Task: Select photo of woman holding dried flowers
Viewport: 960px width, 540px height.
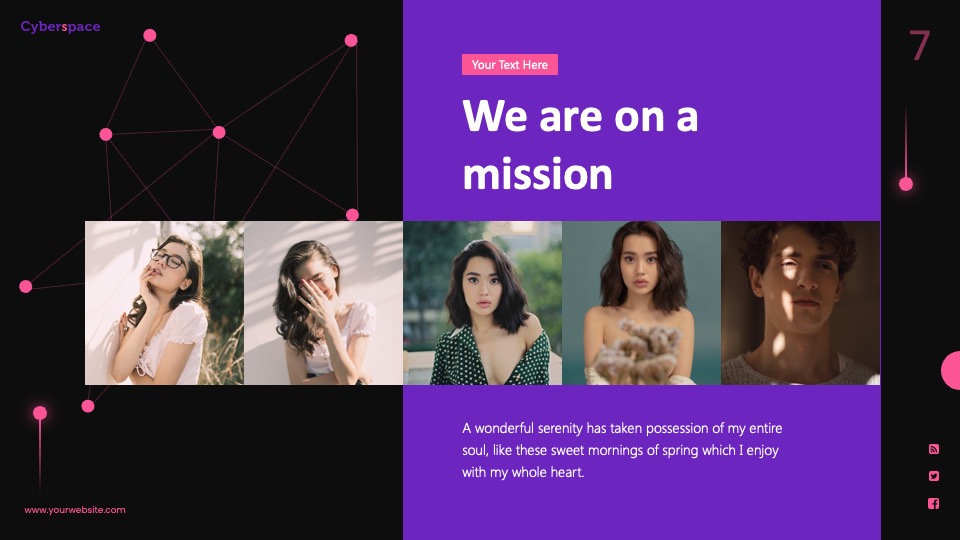Action: (x=641, y=302)
